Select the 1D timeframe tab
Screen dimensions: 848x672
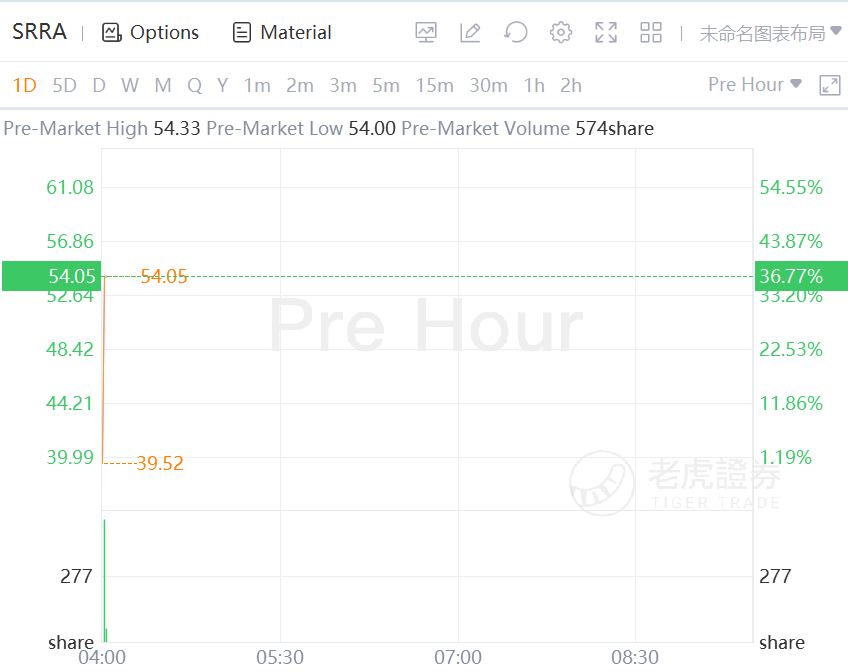(24, 86)
